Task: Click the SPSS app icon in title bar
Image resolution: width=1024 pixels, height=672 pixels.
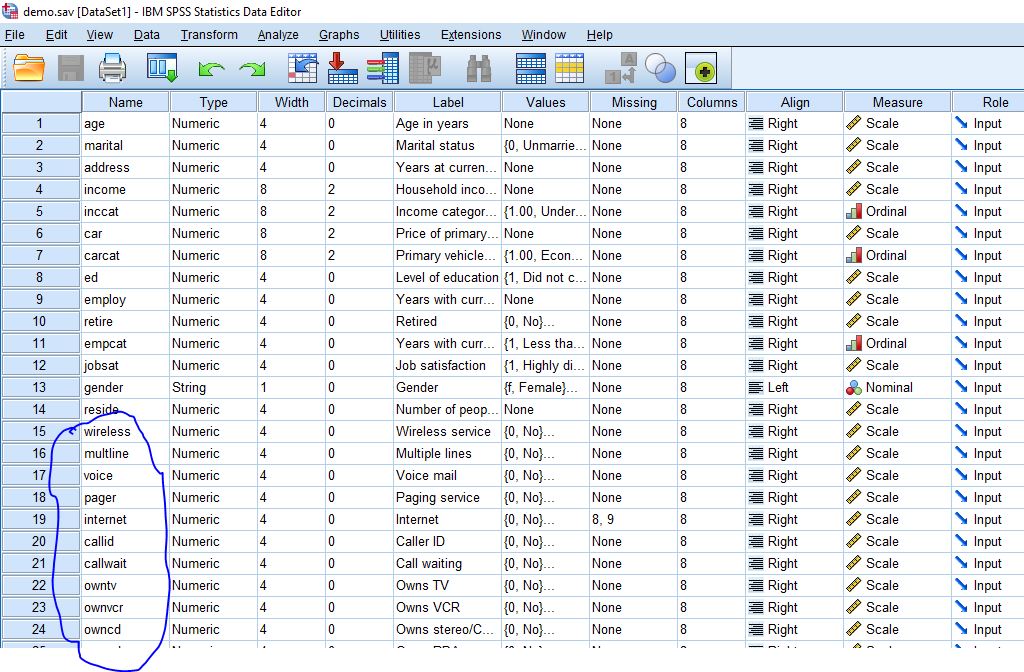Action: point(10,10)
